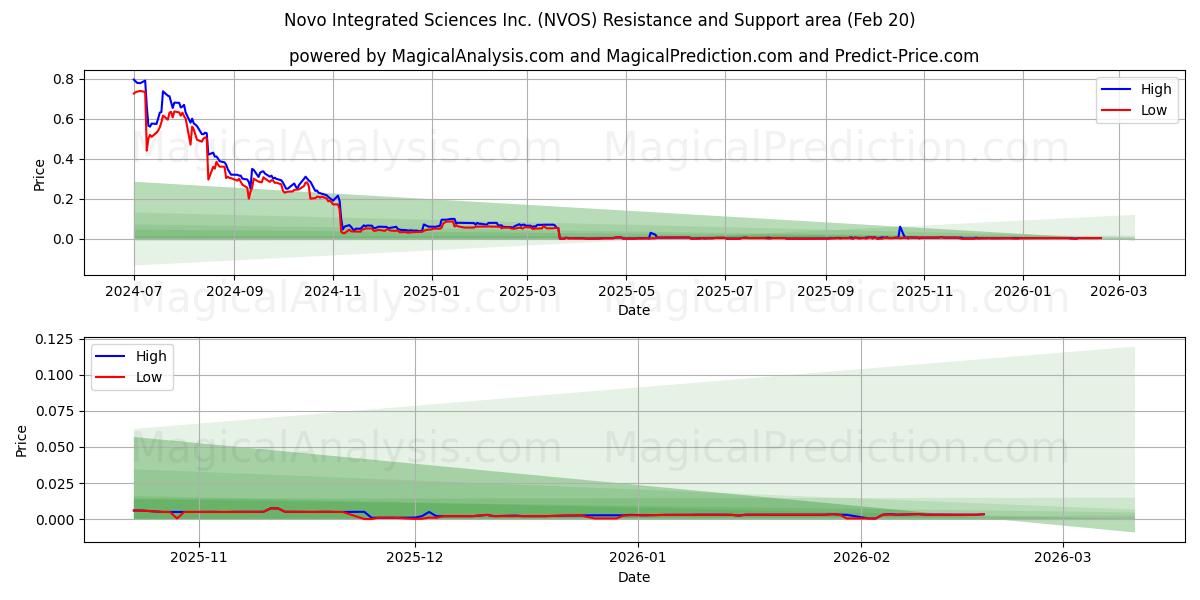The image size is (1200, 600).
Task: Click the '0.0' price tick on the top chart
Action: [x=65, y=239]
